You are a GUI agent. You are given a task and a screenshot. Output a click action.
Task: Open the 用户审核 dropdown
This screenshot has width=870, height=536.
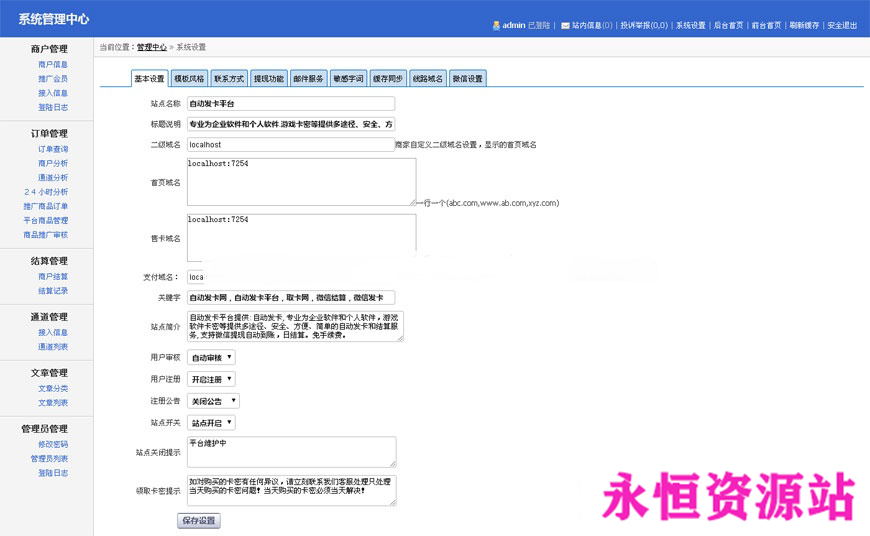point(211,357)
